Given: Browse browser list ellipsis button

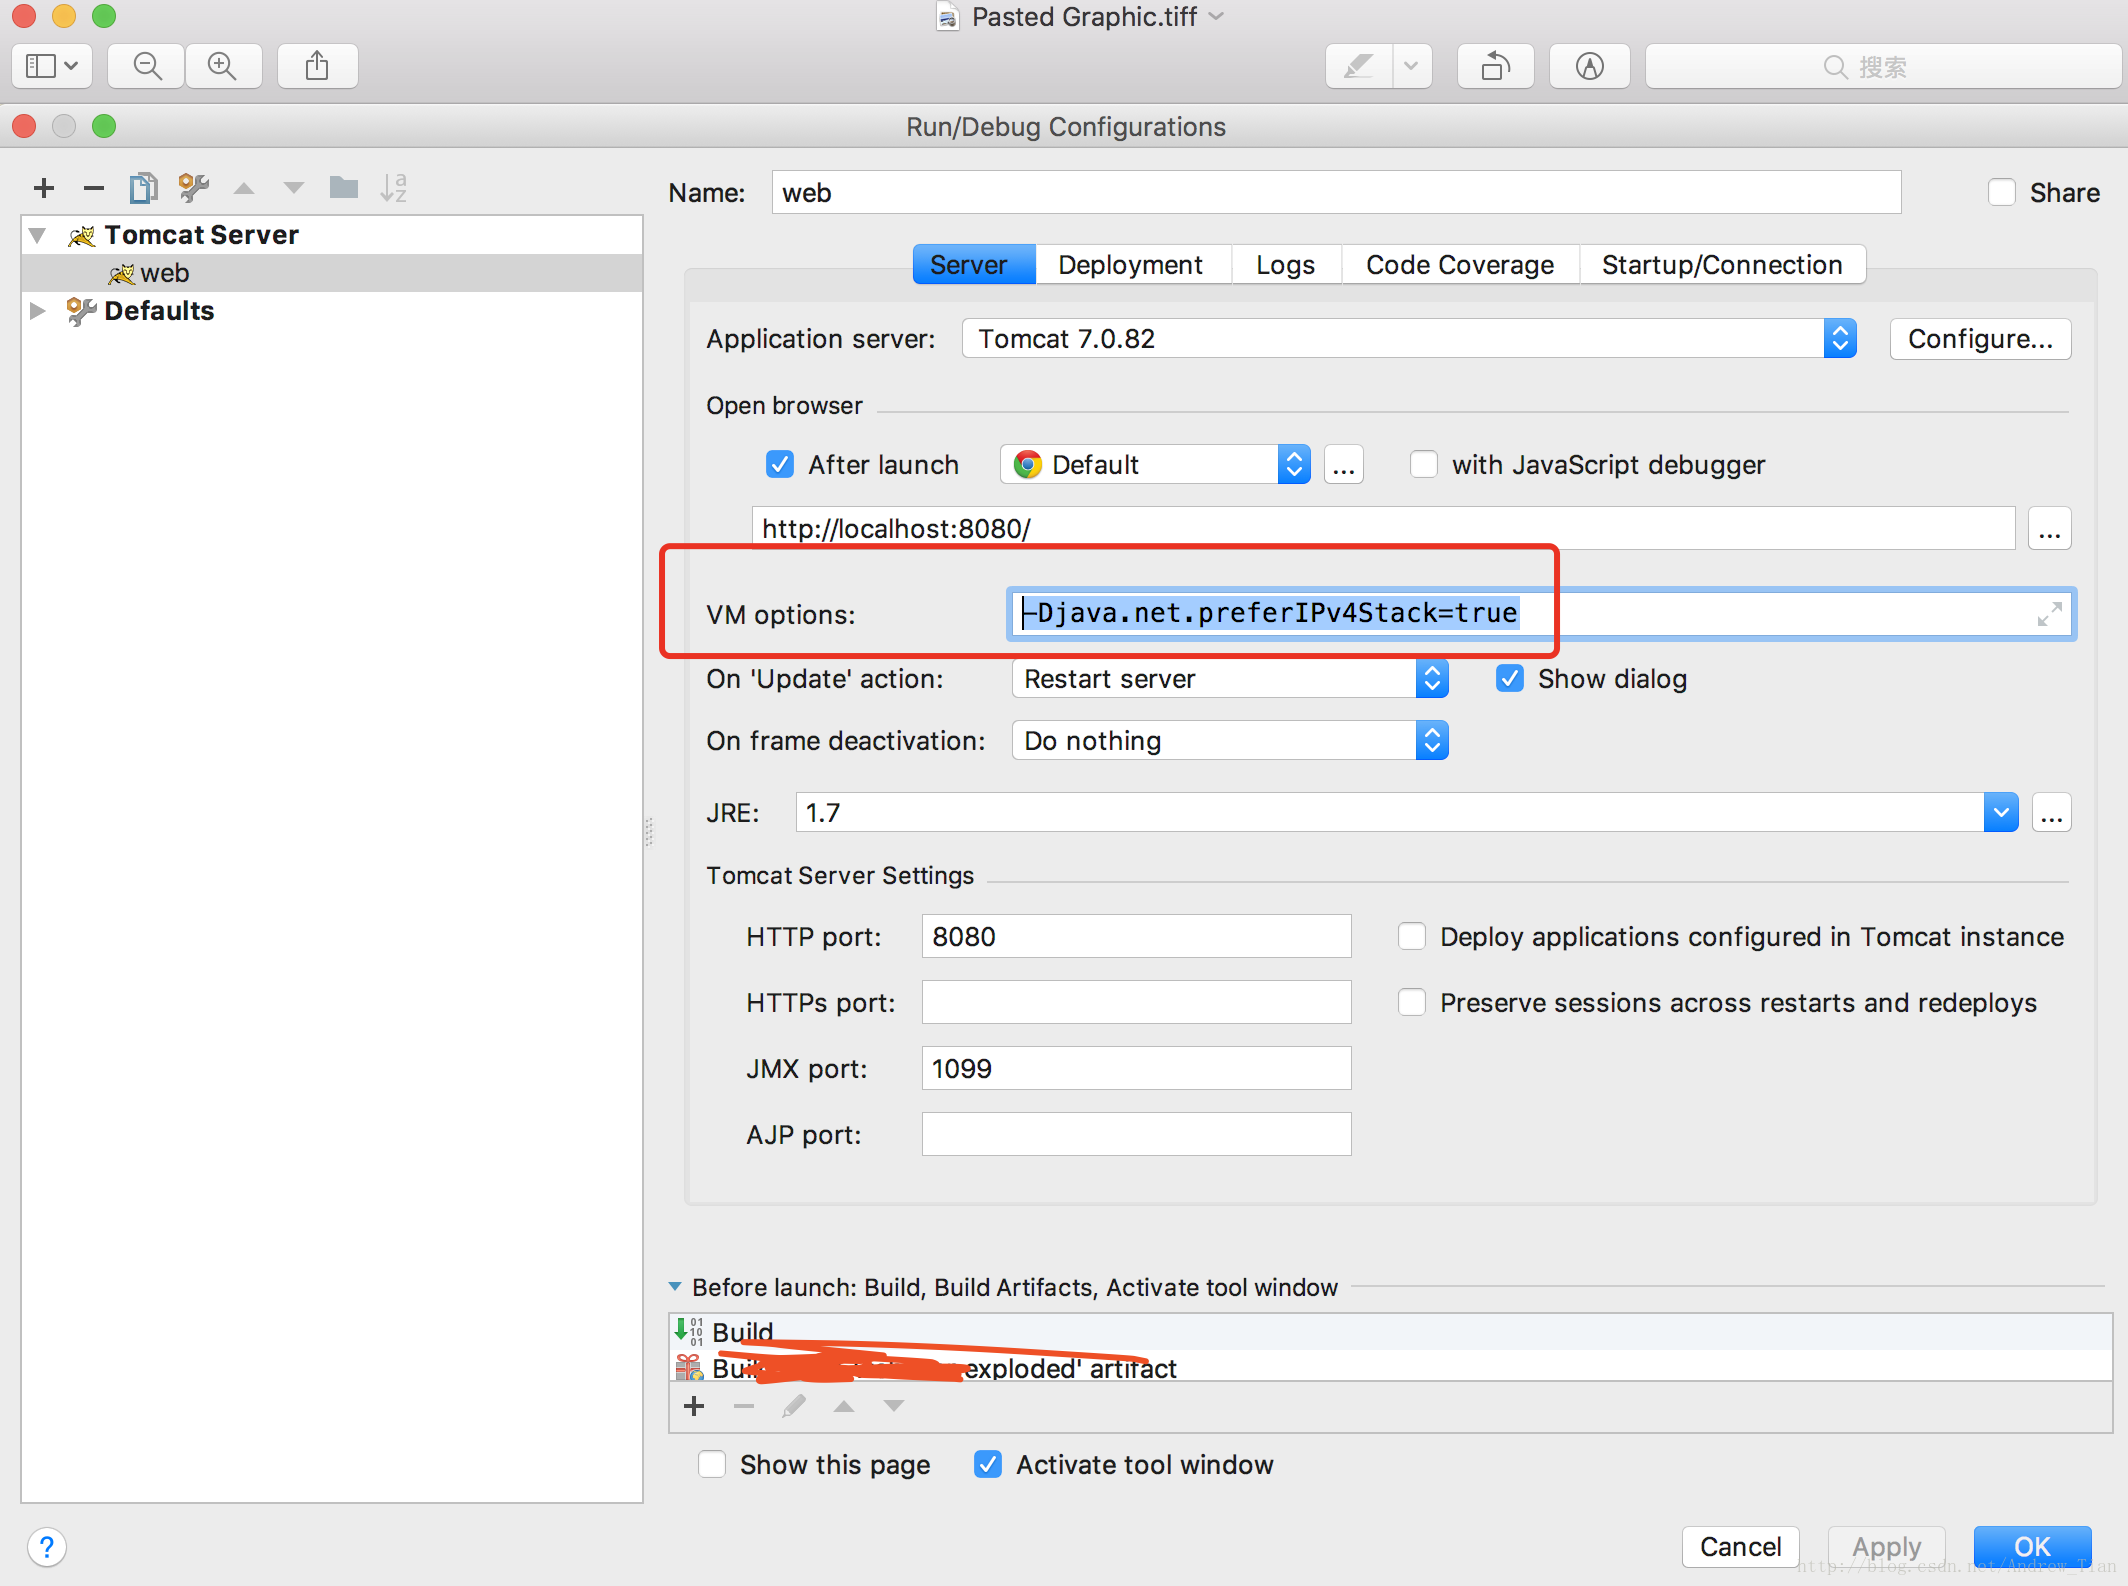Looking at the screenshot, I should [x=1344, y=465].
